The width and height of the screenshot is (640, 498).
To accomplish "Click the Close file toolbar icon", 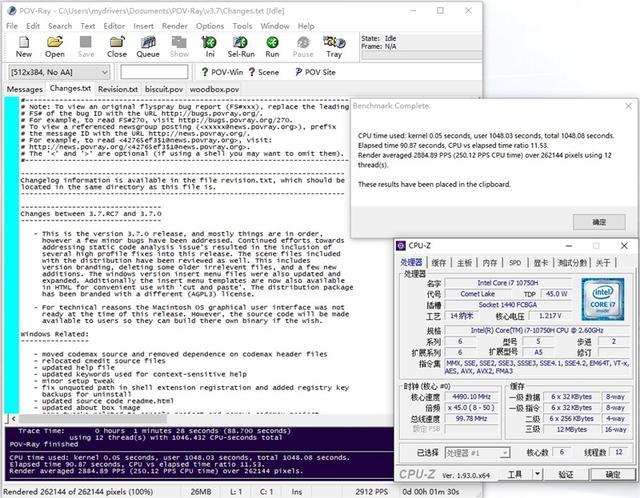I will point(117,45).
